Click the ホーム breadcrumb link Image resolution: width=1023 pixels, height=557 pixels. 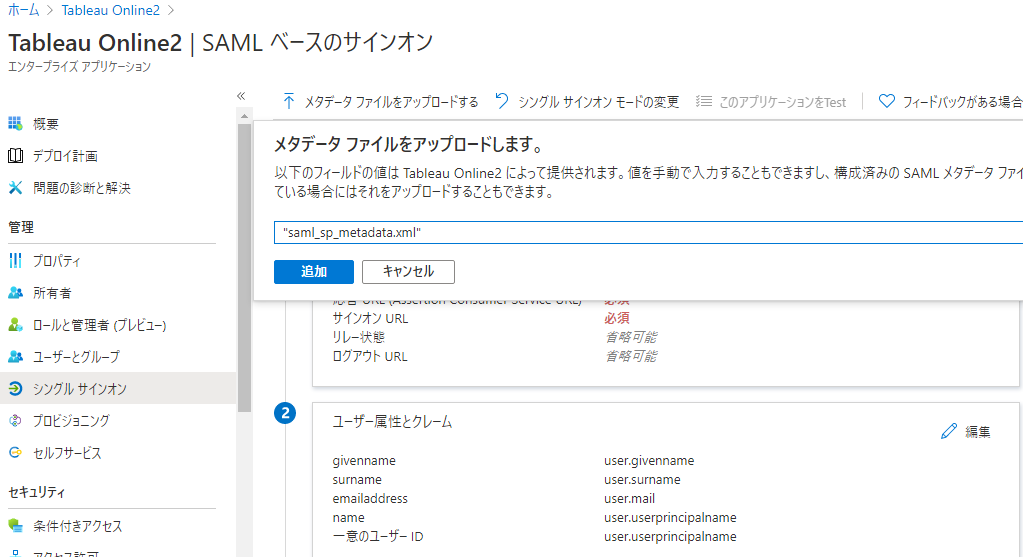coord(23,10)
